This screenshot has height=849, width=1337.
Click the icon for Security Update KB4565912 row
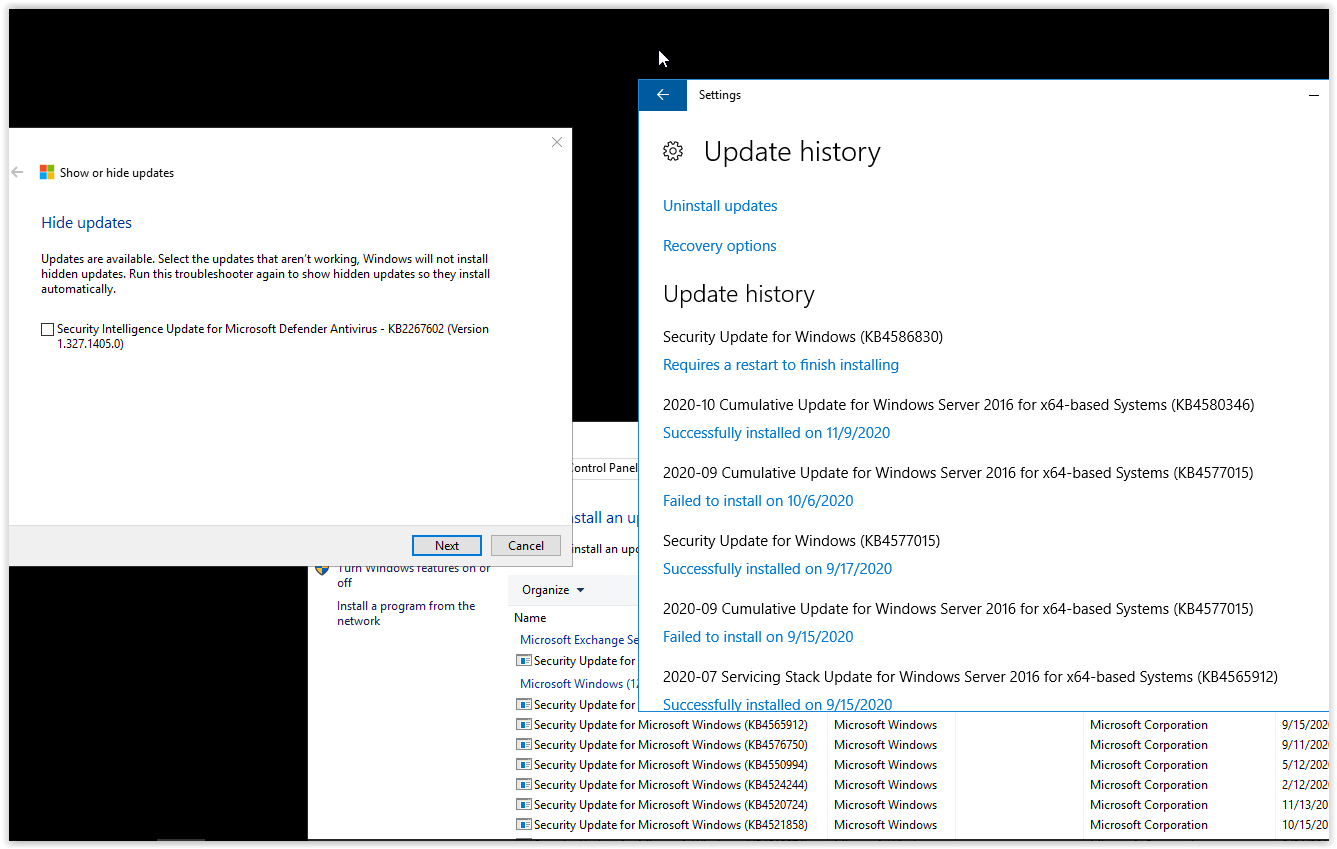[522, 724]
